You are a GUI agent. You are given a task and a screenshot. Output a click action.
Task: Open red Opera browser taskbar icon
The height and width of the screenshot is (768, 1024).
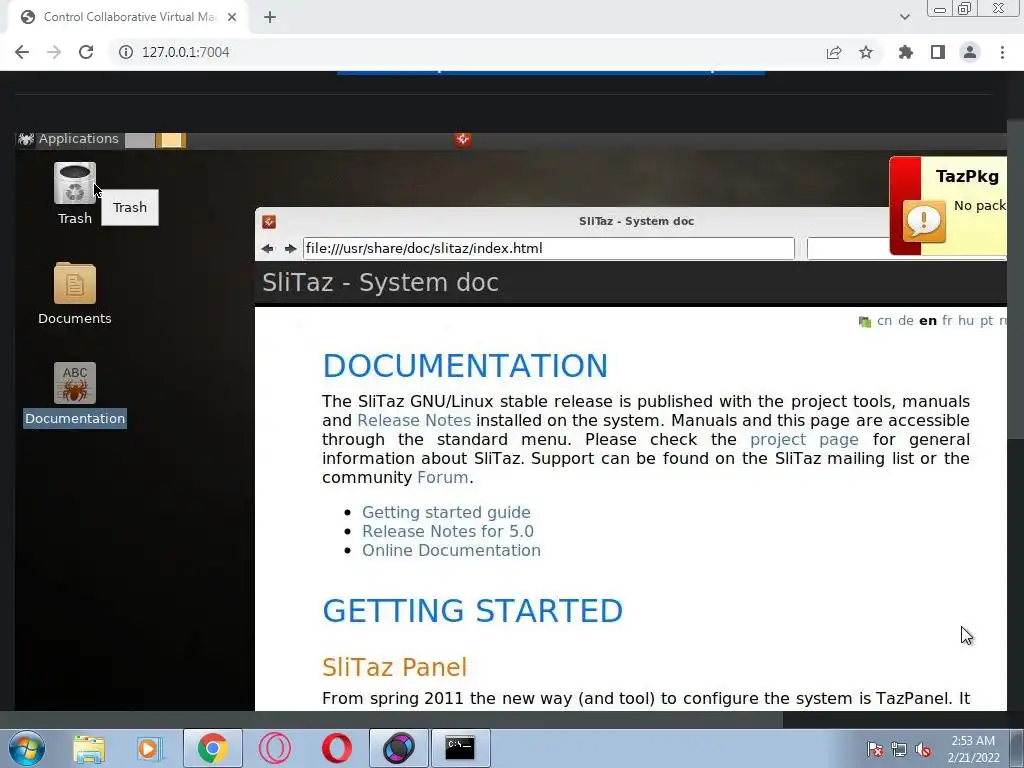(x=336, y=748)
